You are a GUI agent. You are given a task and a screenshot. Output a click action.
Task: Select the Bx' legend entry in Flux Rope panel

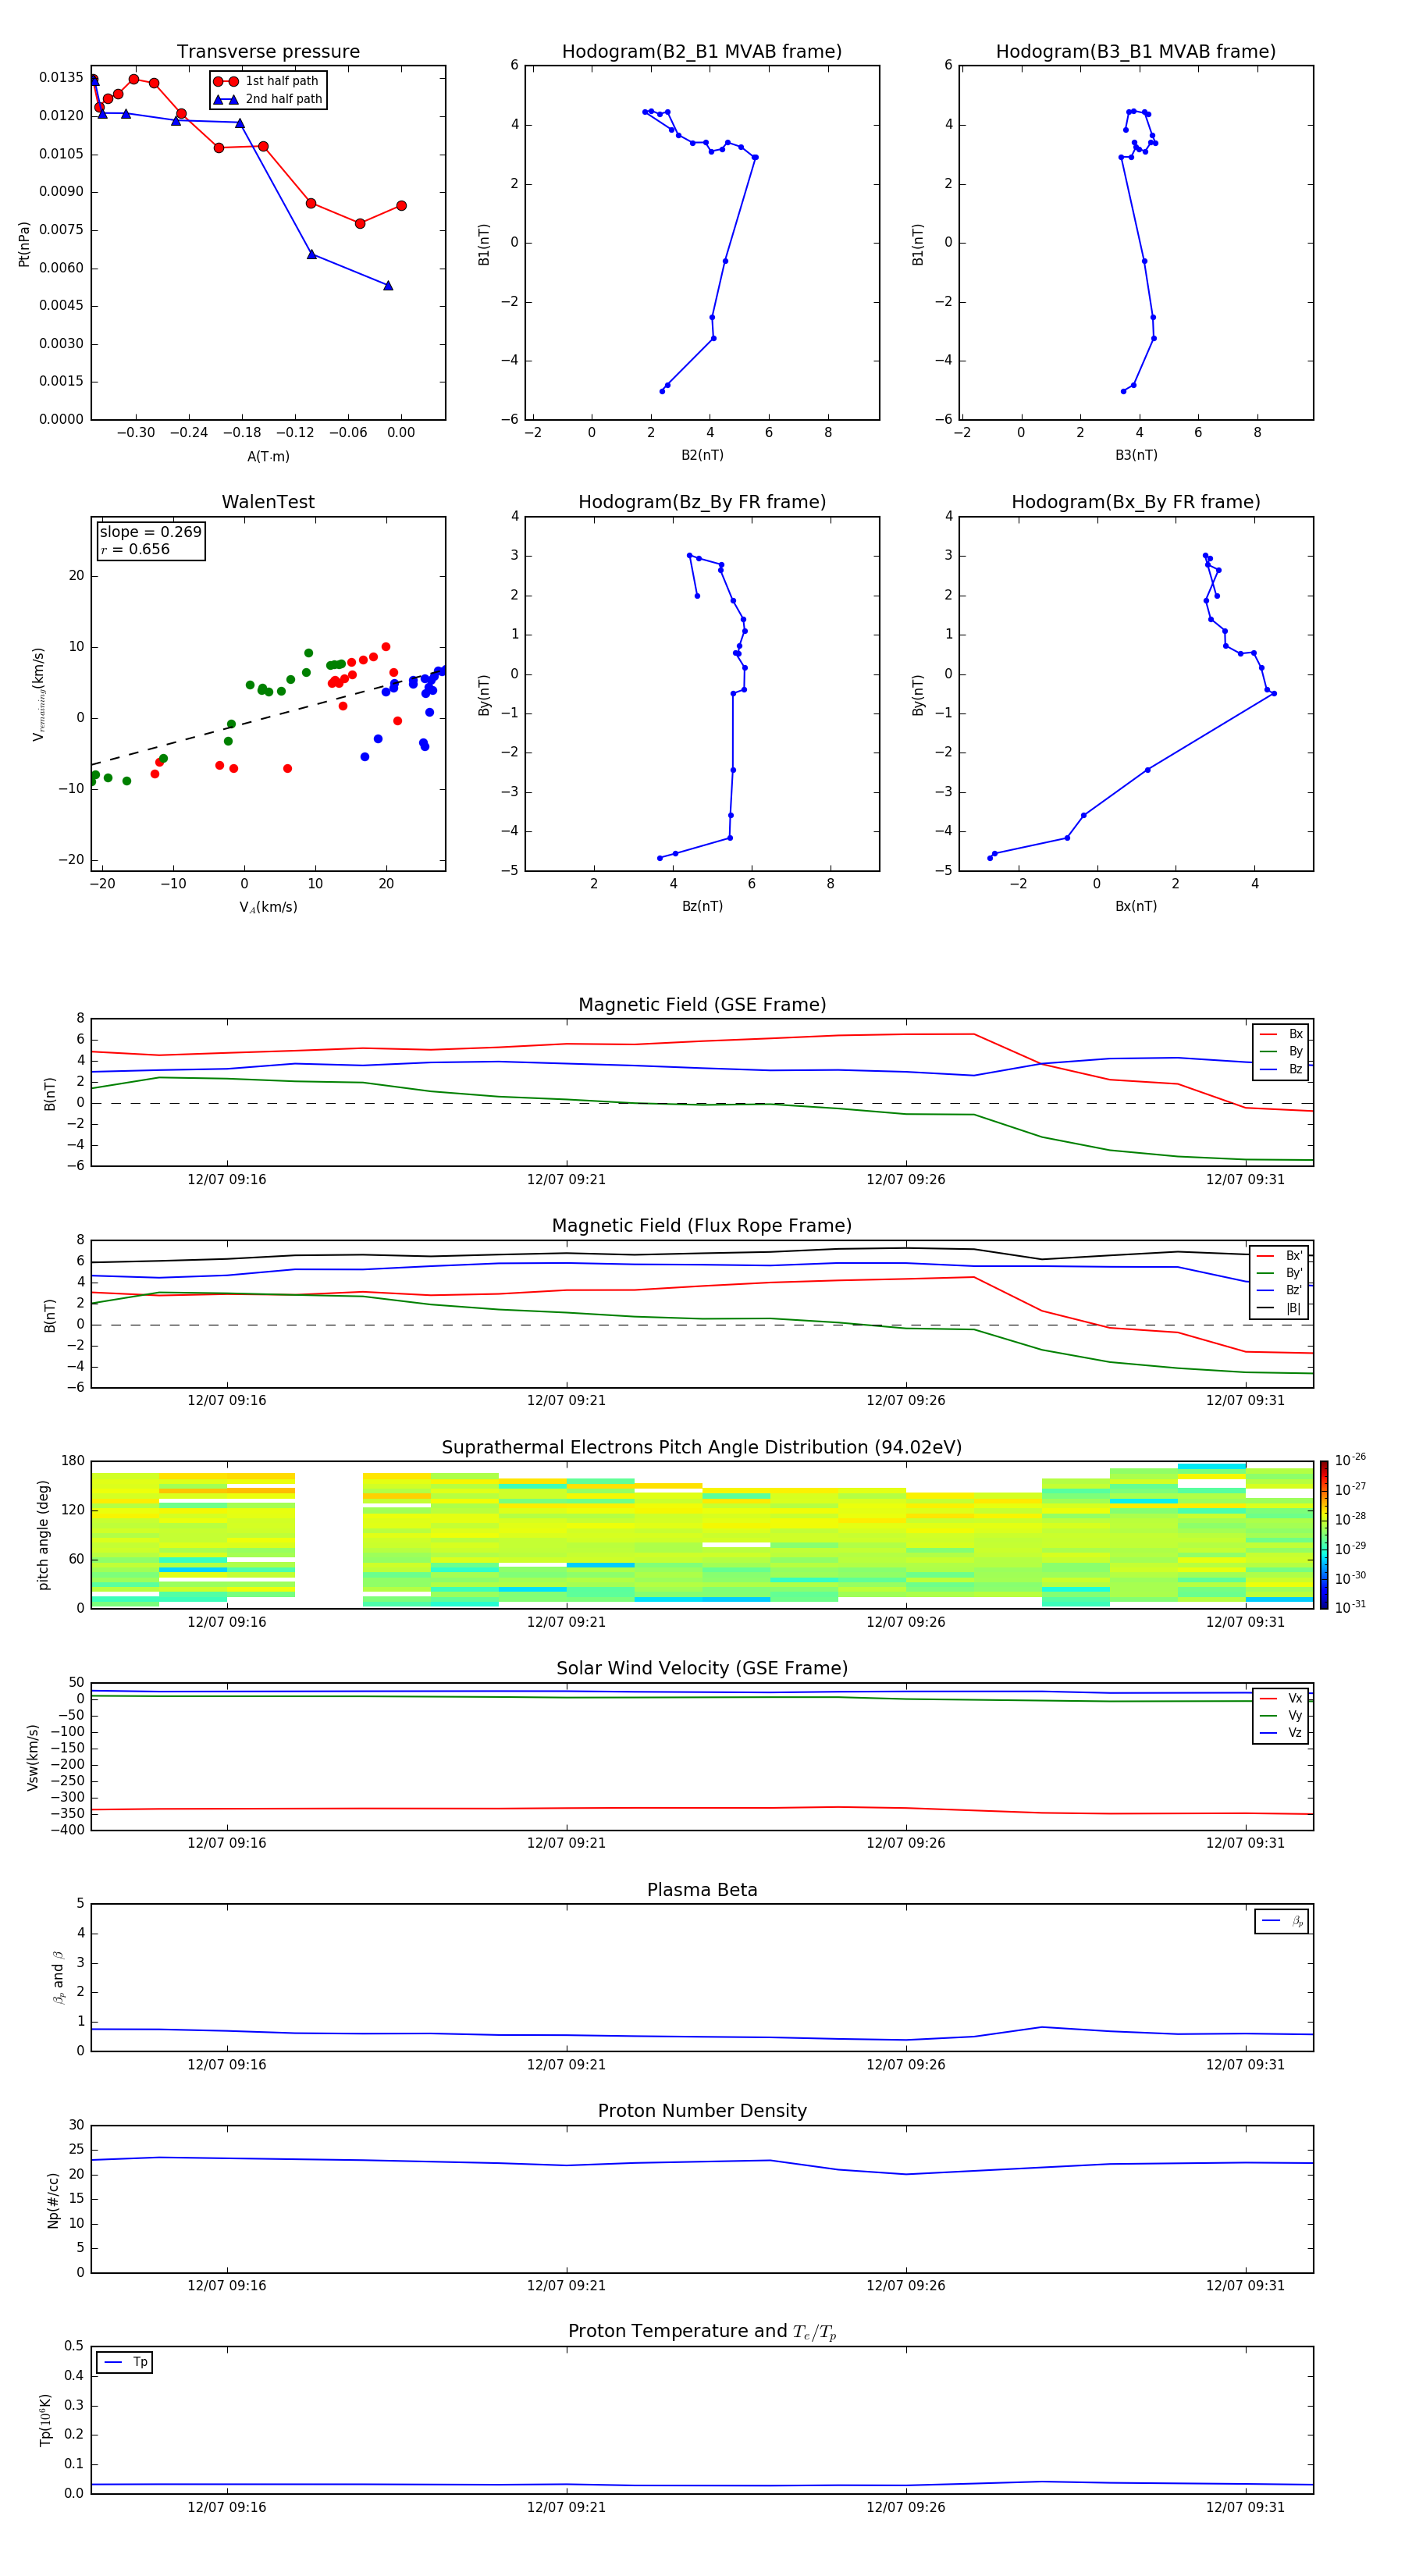1281,1256
